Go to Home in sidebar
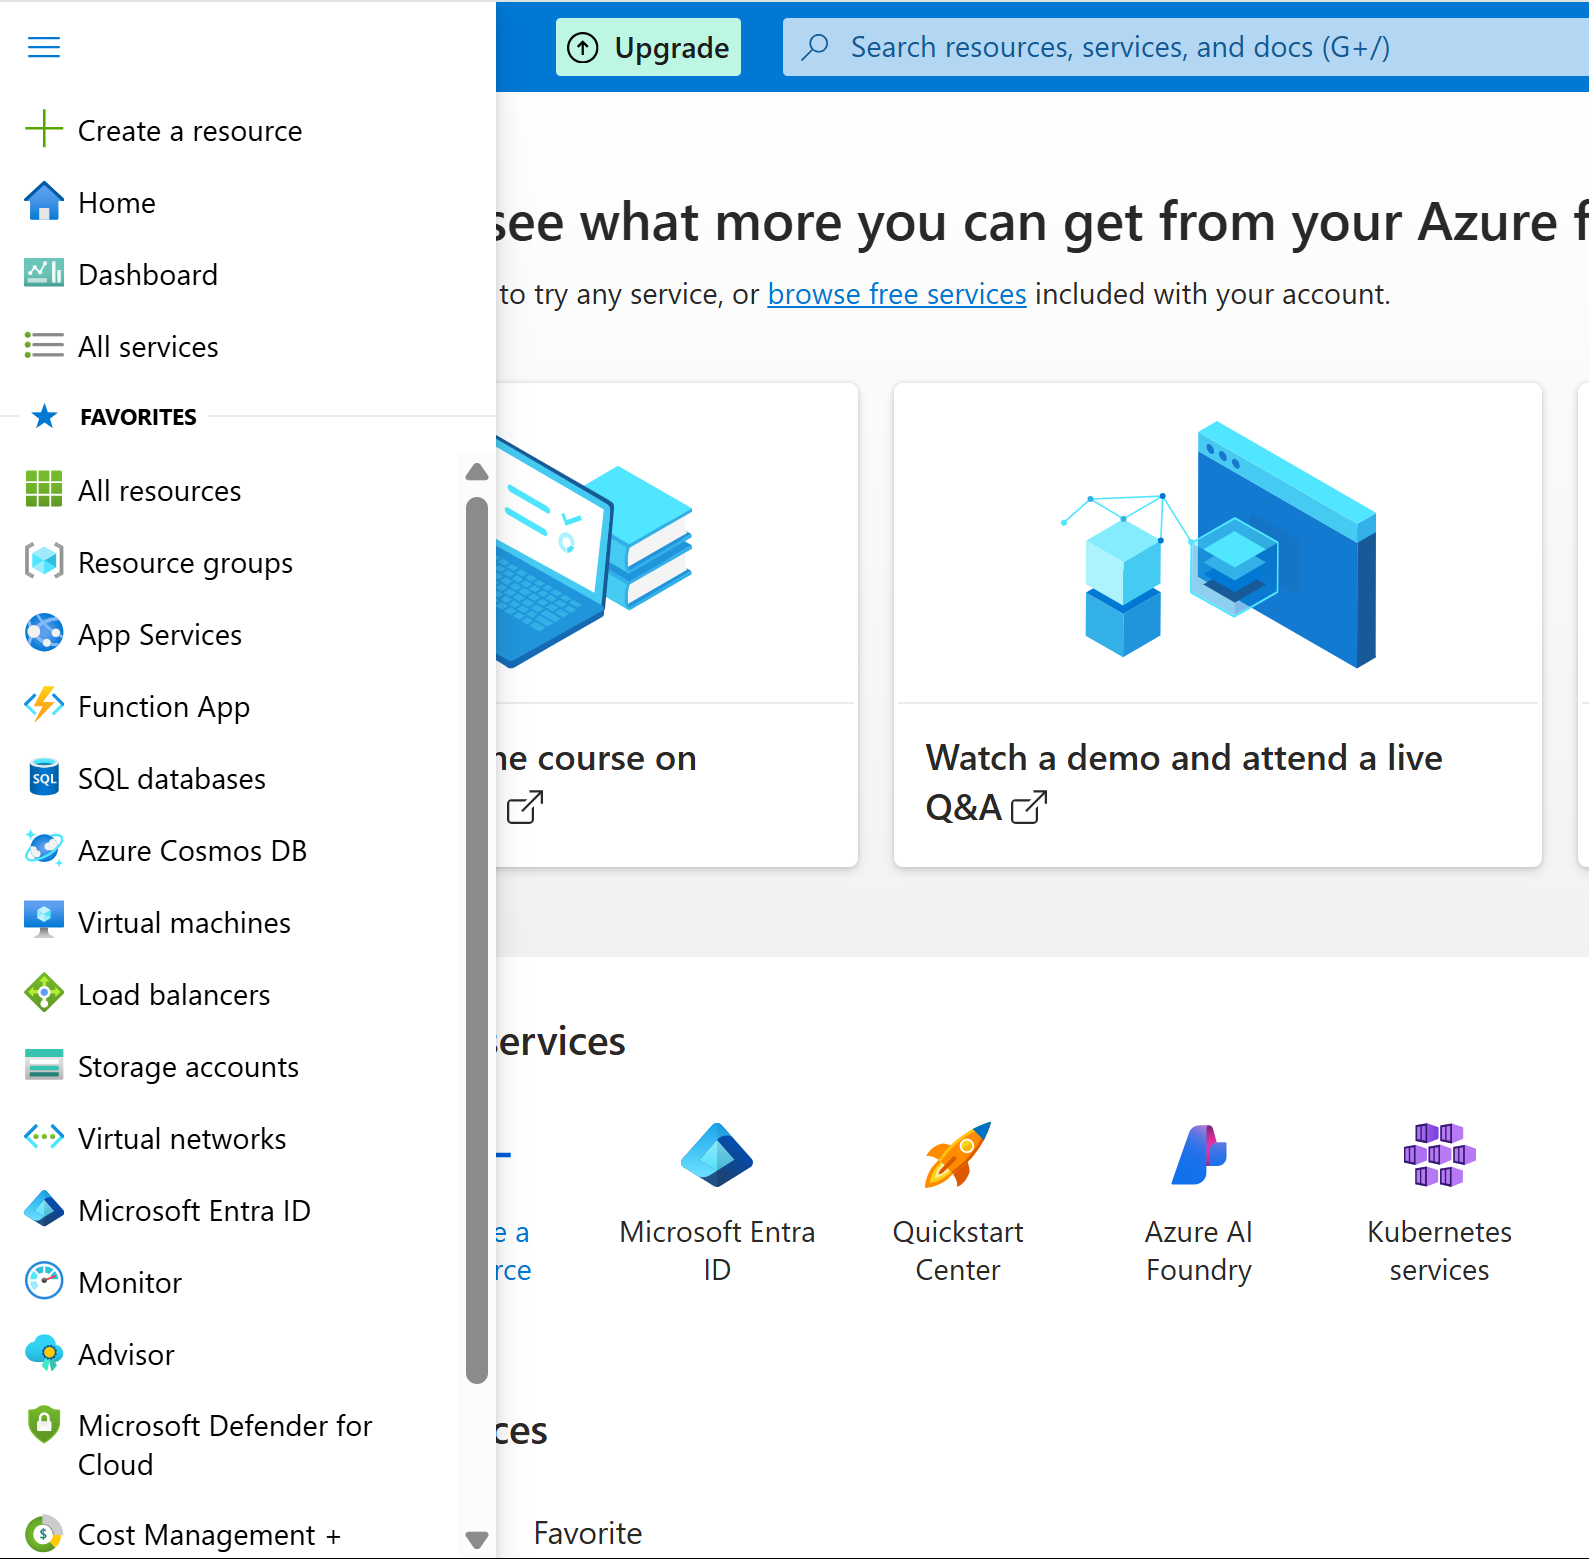The height and width of the screenshot is (1559, 1589). click(117, 203)
